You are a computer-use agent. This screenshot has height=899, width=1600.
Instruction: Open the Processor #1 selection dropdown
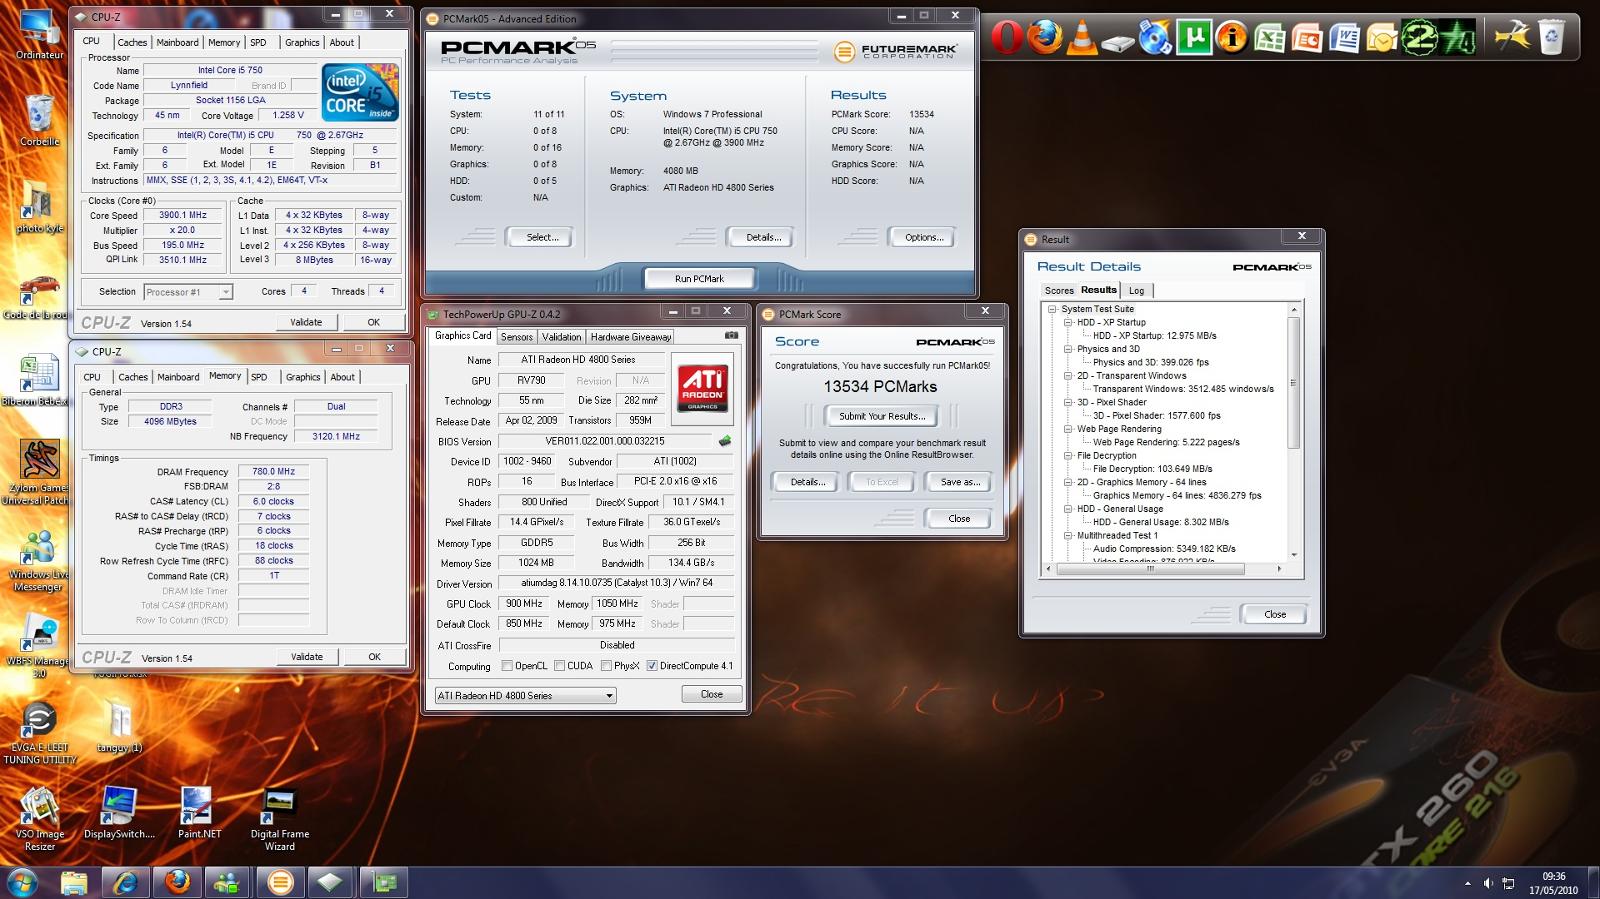188,292
